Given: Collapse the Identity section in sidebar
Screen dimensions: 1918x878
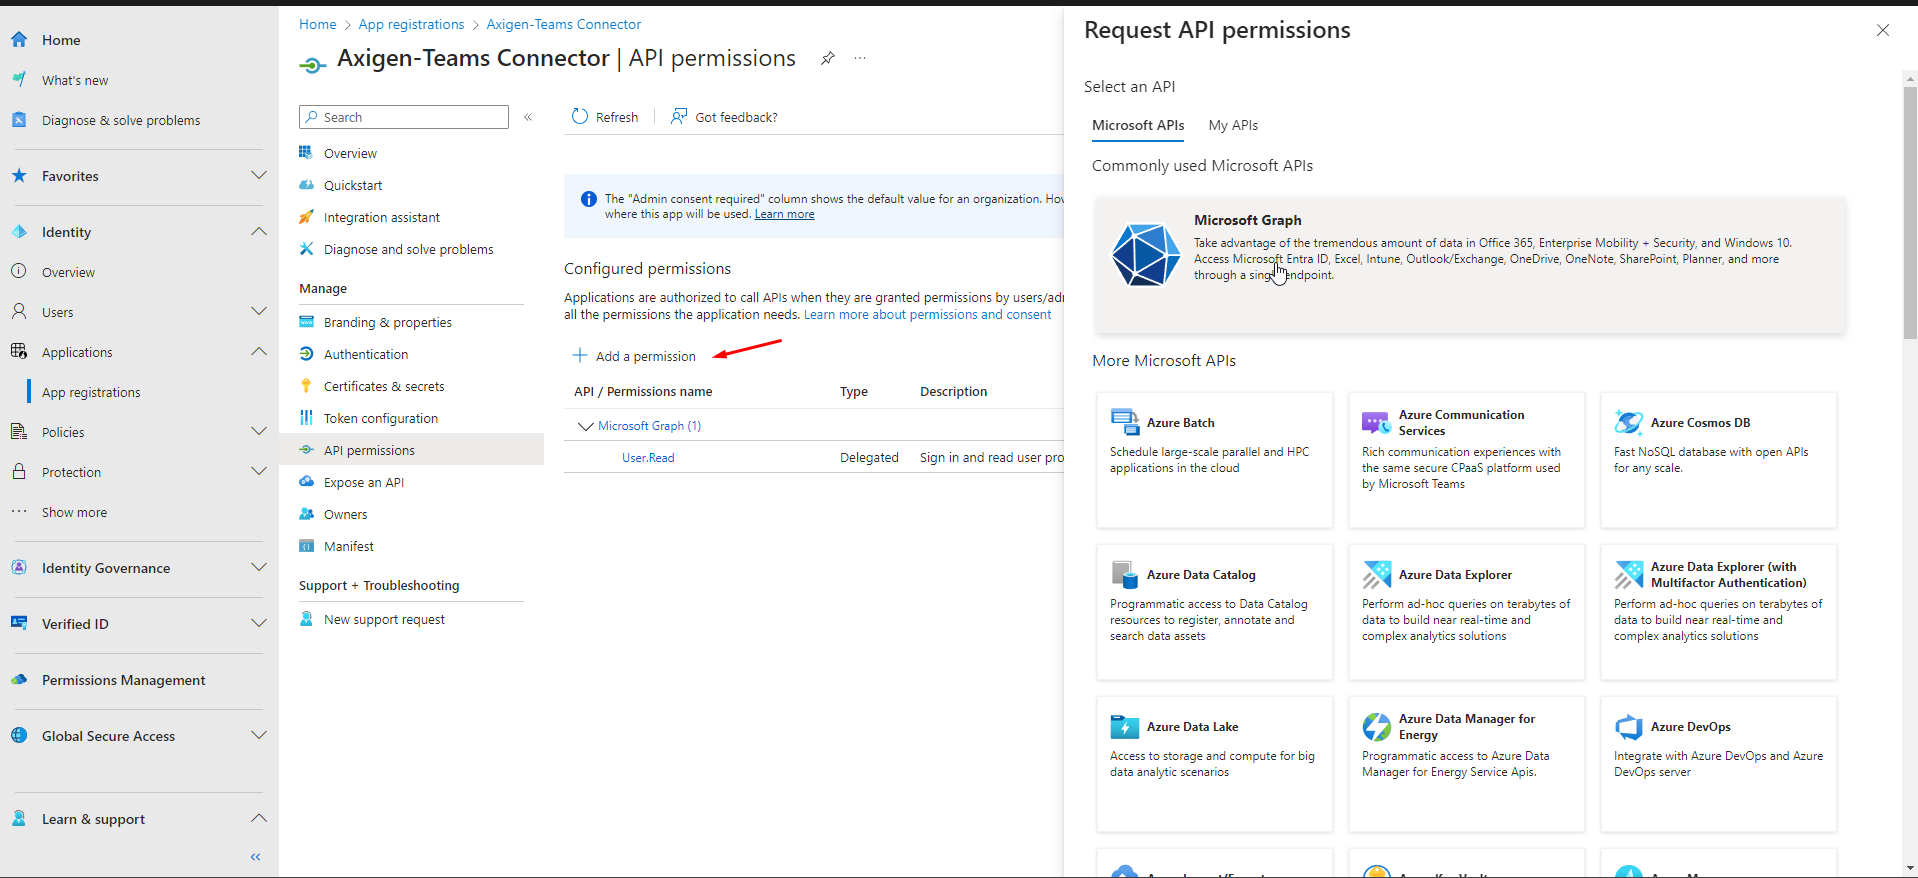Looking at the screenshot, I should (259, 232).
